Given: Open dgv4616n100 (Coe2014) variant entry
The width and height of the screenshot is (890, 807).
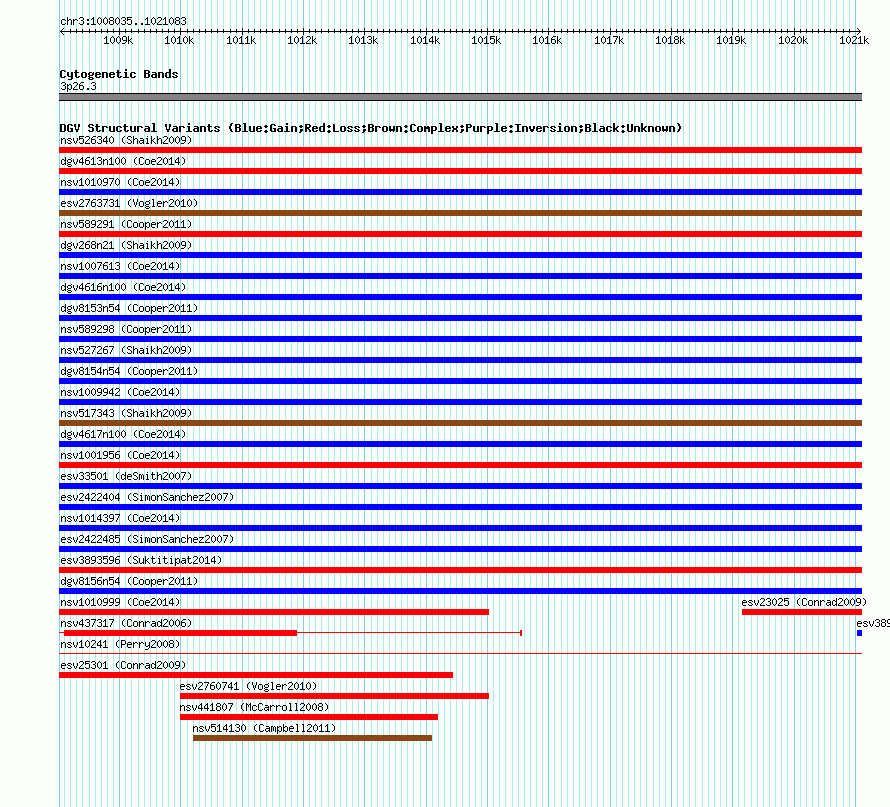Looking at the screenshot, I should click(123, 287).
